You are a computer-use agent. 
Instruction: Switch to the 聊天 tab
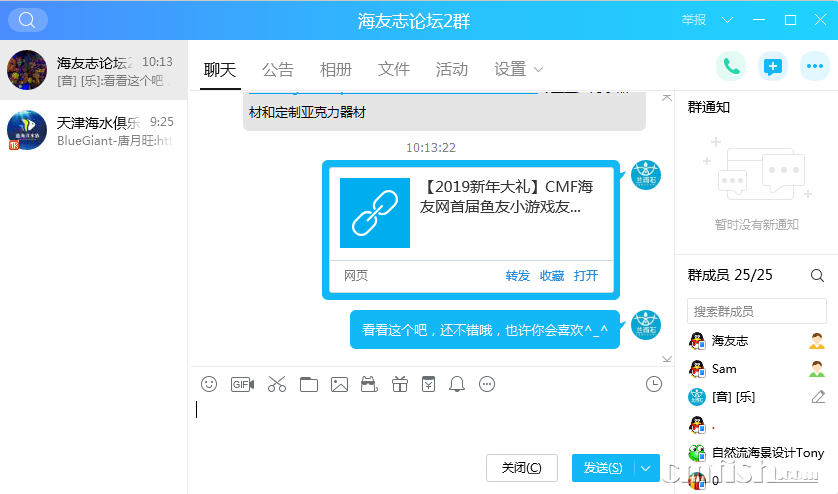[x=220, y=70]
